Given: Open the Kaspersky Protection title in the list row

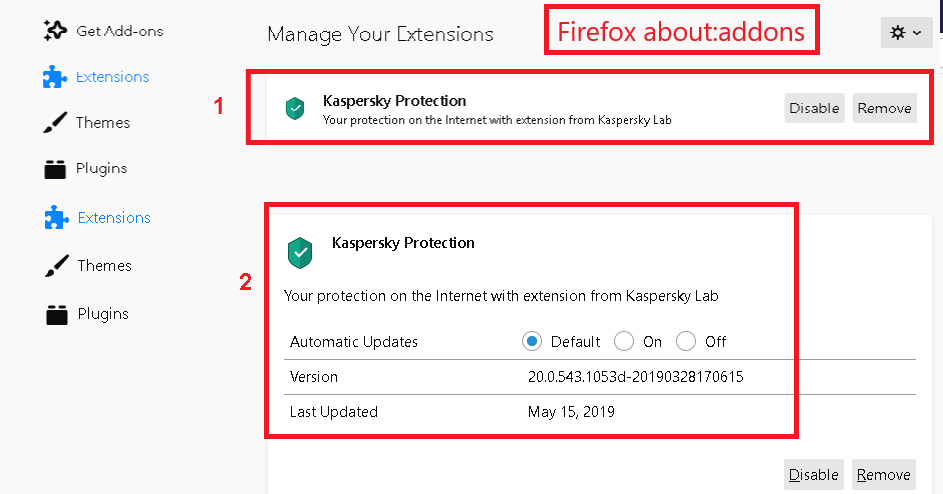Looking at the screenshot, I should pos(394,101).
